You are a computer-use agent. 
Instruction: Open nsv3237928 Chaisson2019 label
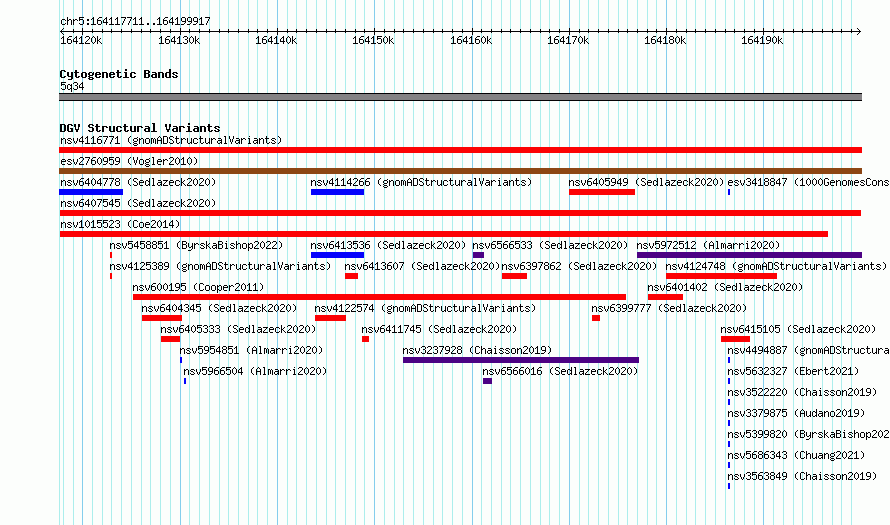point(477,350)
